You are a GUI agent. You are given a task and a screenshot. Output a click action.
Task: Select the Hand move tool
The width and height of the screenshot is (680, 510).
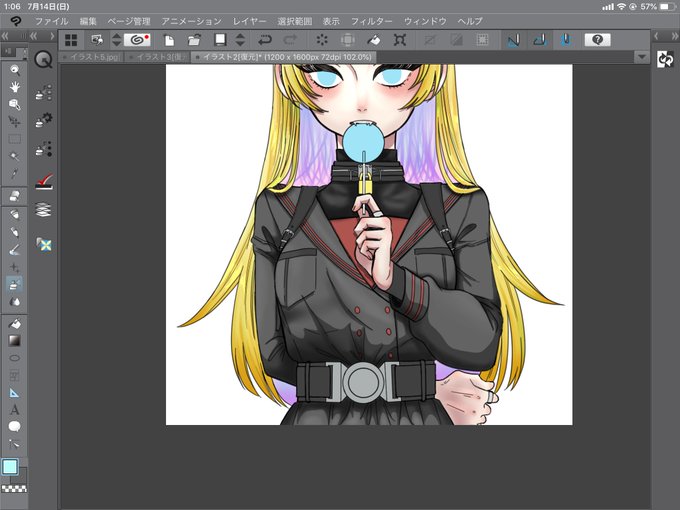tap(15, 87)
